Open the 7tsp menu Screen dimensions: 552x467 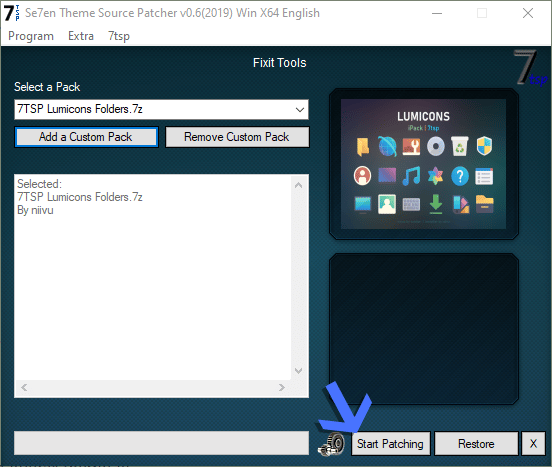pyautogui.click(x=119, y=36)
